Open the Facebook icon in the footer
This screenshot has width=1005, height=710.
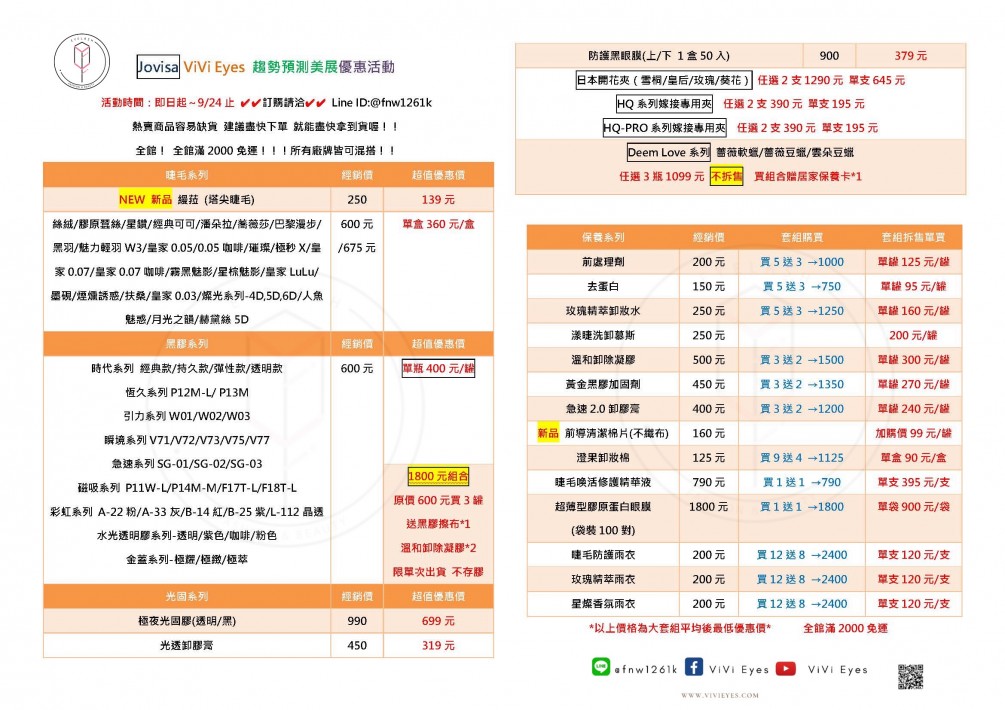(694, 667)
